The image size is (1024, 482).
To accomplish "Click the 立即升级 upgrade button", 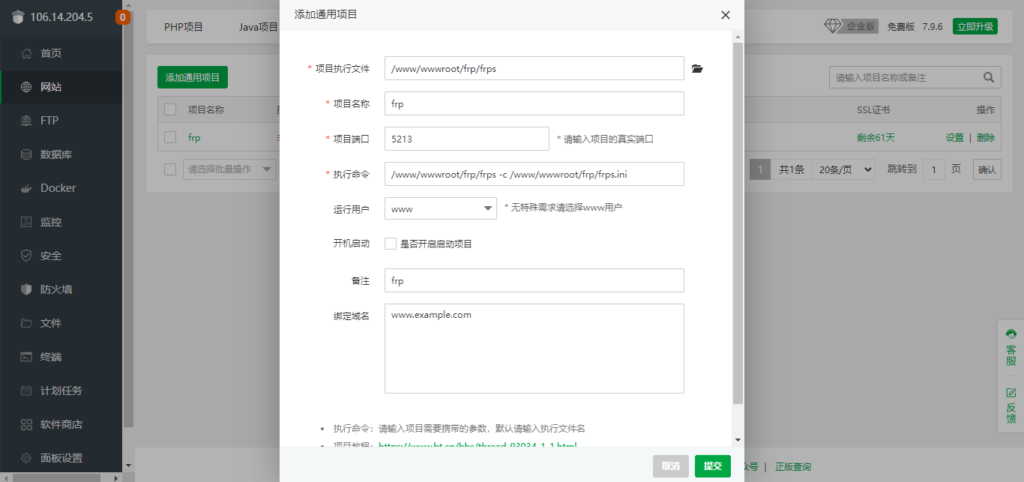I will click(974, 27).
